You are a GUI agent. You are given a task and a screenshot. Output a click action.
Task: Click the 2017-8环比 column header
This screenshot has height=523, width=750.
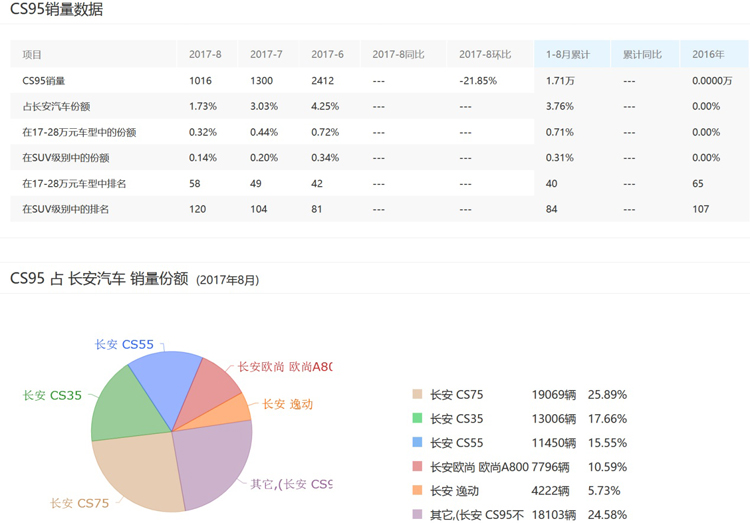pyautogui.click(x=485, y=55)
